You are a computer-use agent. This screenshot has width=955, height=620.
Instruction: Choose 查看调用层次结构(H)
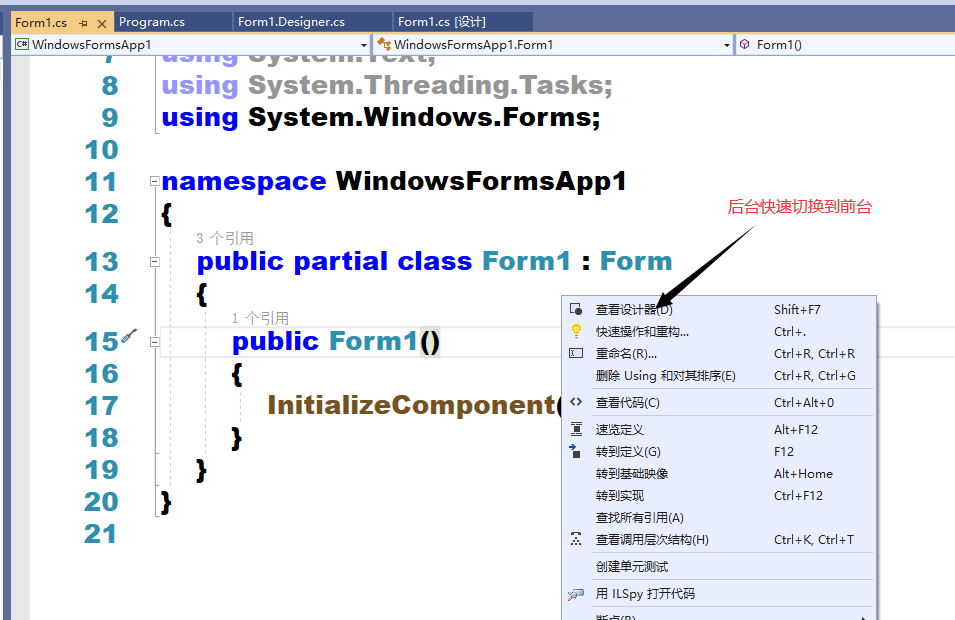tap(719, 539)
